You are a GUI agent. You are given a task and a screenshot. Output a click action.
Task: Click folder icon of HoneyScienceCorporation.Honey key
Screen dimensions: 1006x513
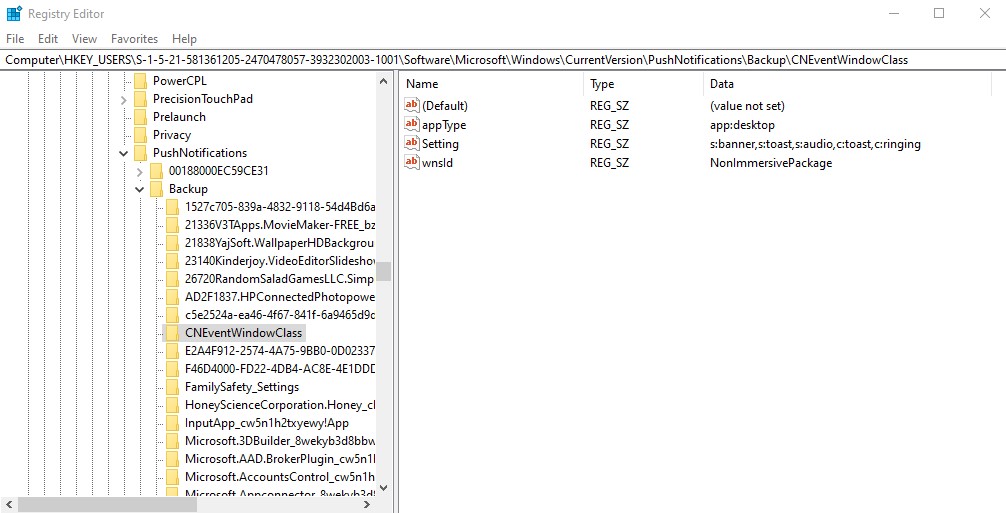[x=173, y=405]
